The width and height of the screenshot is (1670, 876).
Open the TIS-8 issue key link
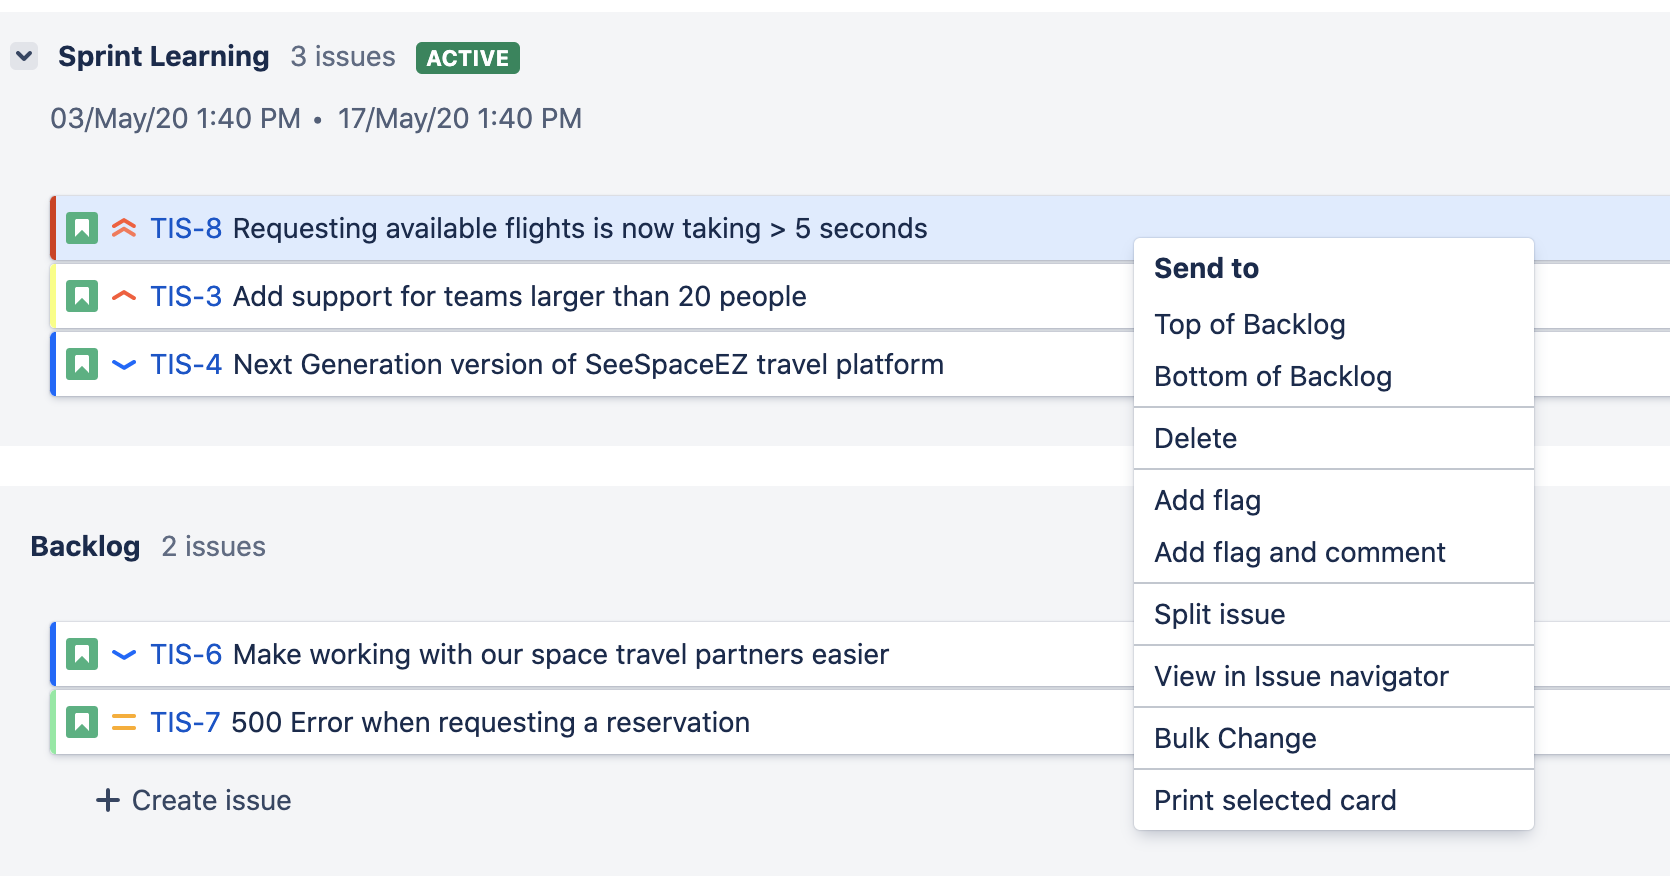186,228
